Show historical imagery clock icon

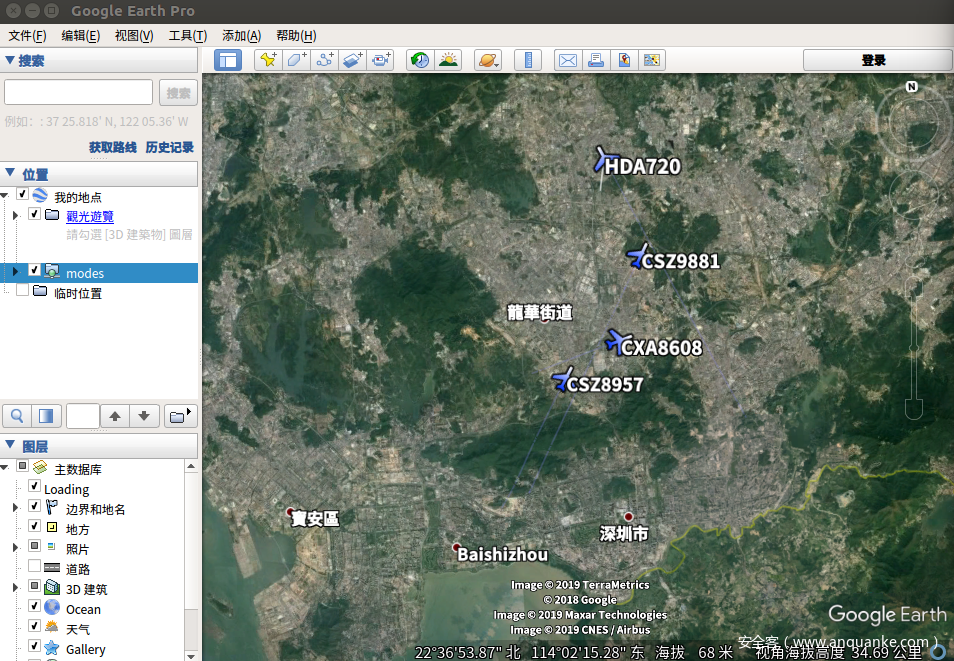pos(420,60)
